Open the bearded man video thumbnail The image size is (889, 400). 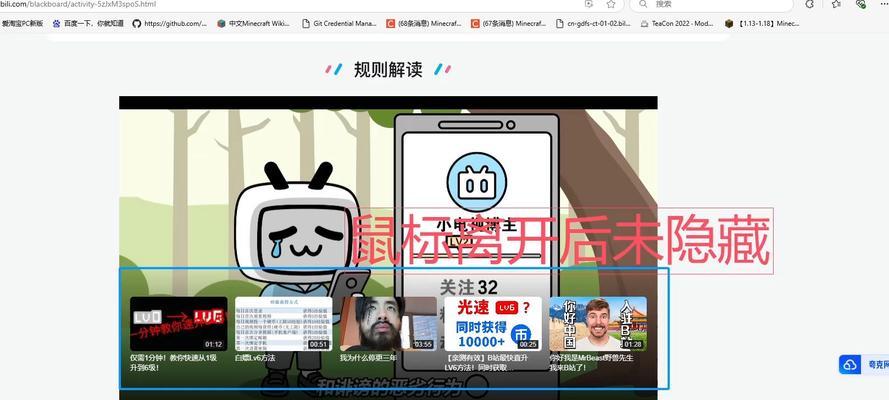click(388, 324)
